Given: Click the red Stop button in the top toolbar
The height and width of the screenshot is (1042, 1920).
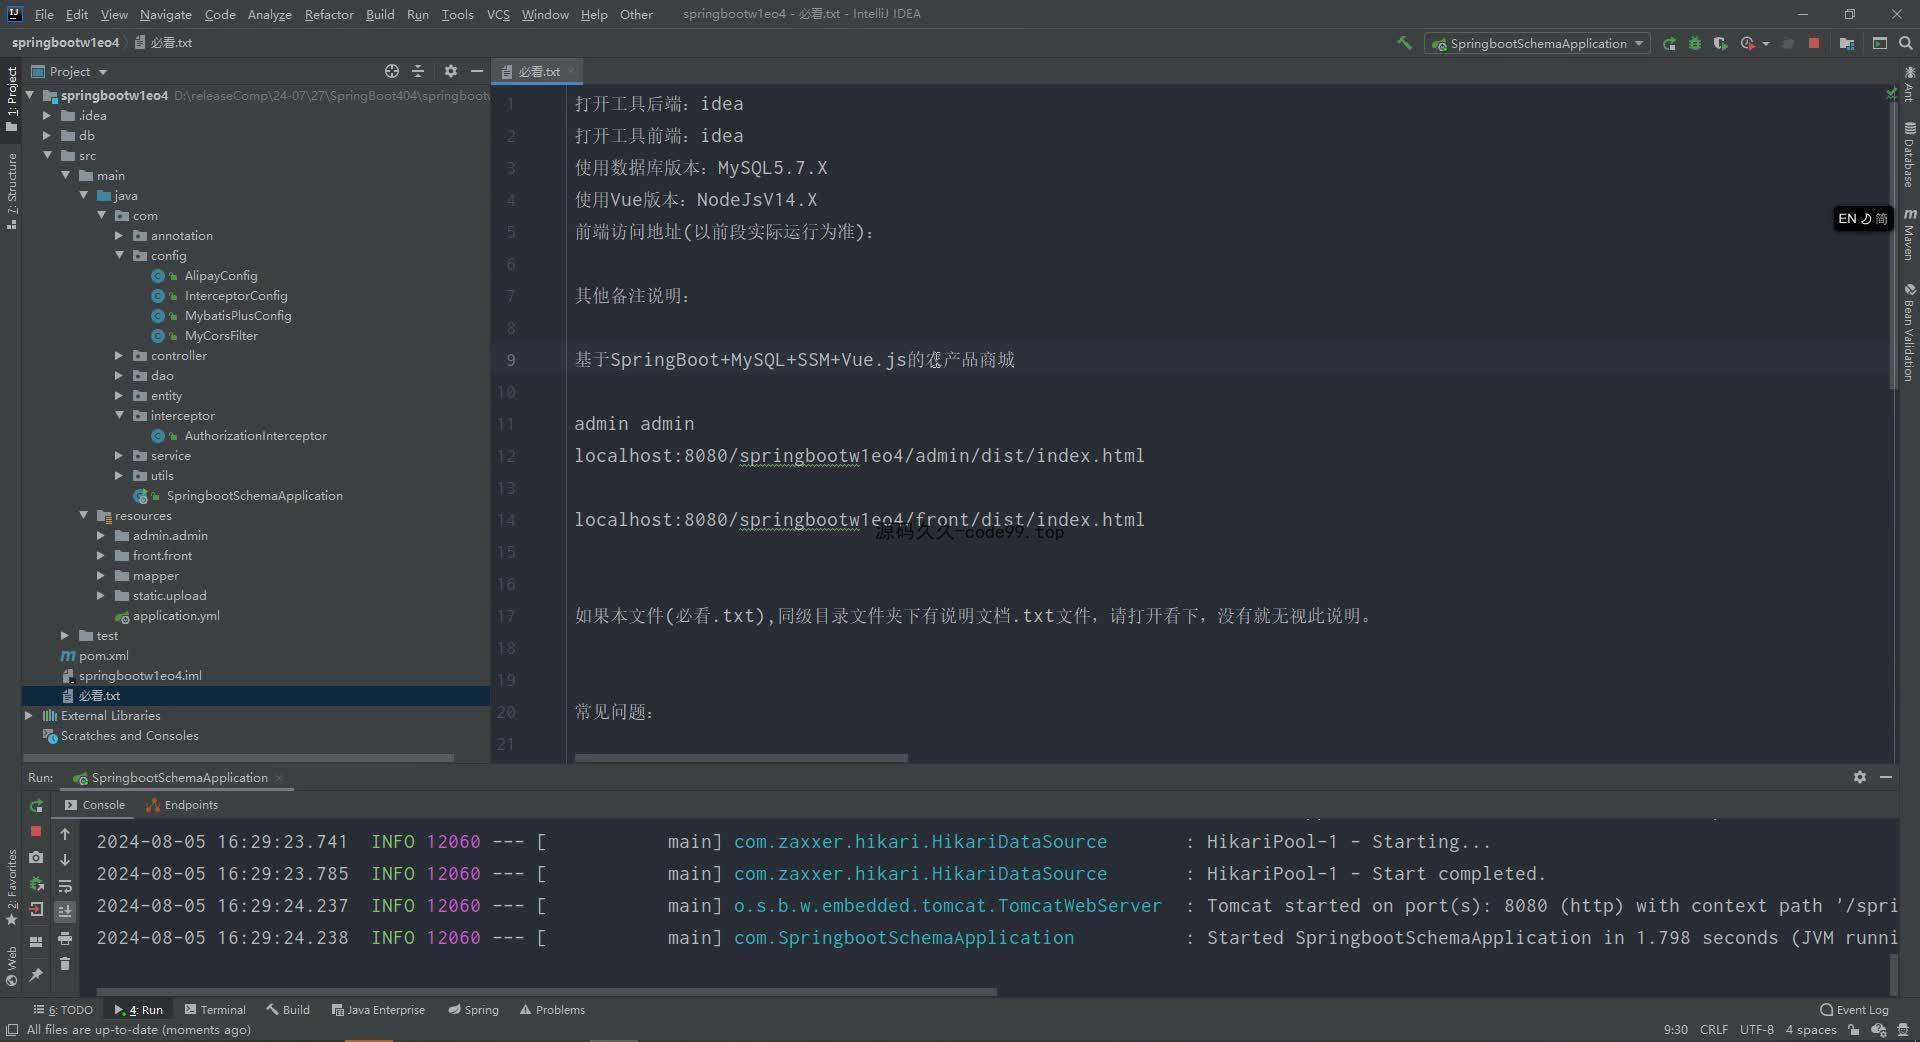Looking at the screenshot, I should (x=1814, y=43).
